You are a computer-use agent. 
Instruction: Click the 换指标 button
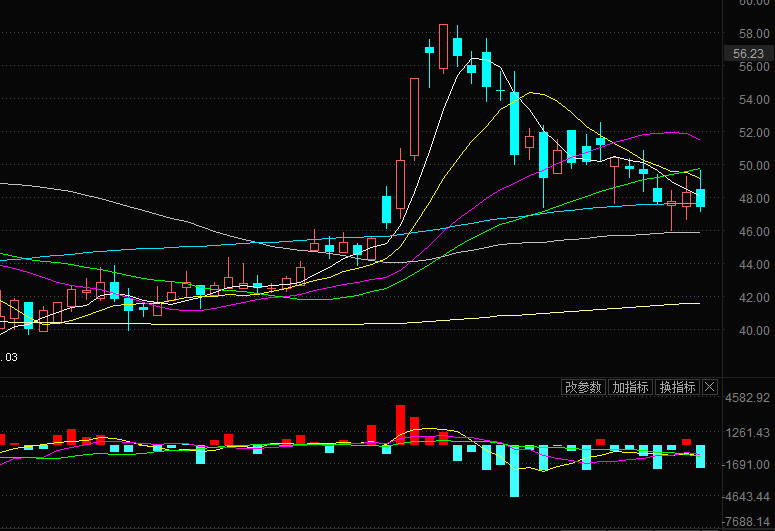678,387
